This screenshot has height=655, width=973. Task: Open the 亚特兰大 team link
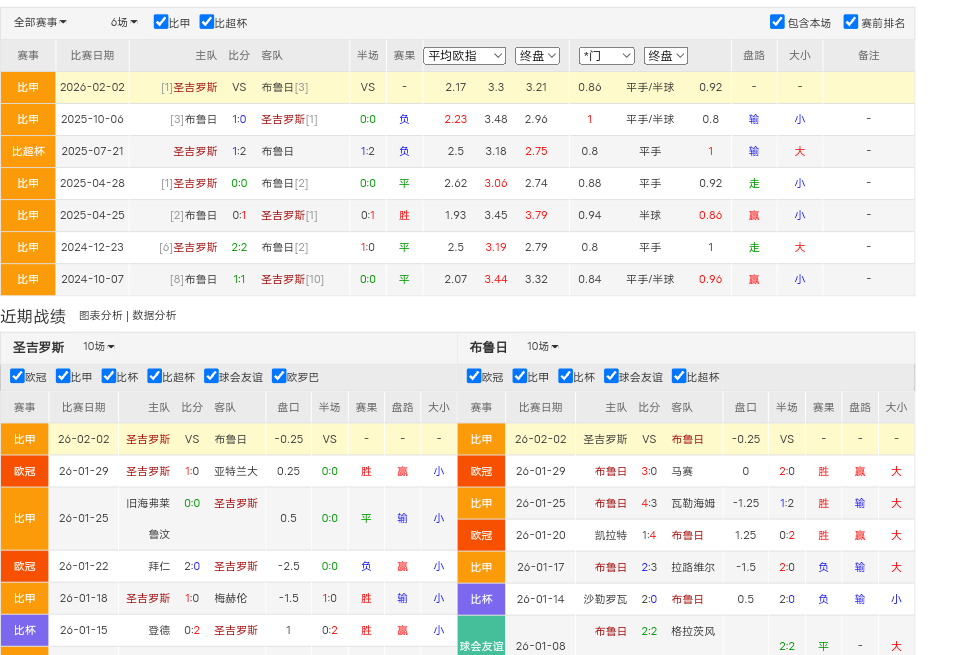236,471
